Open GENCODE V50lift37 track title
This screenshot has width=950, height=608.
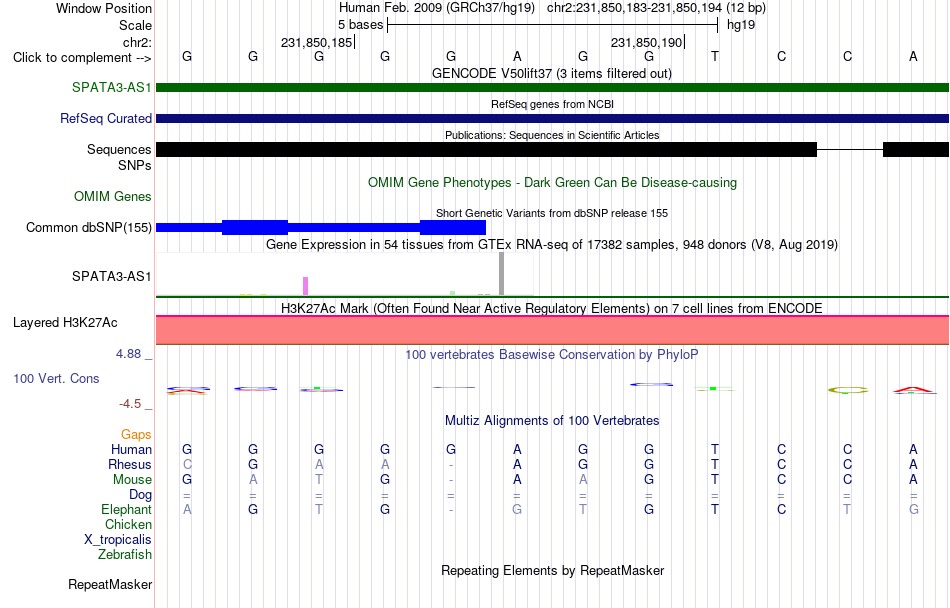(551, 74)
